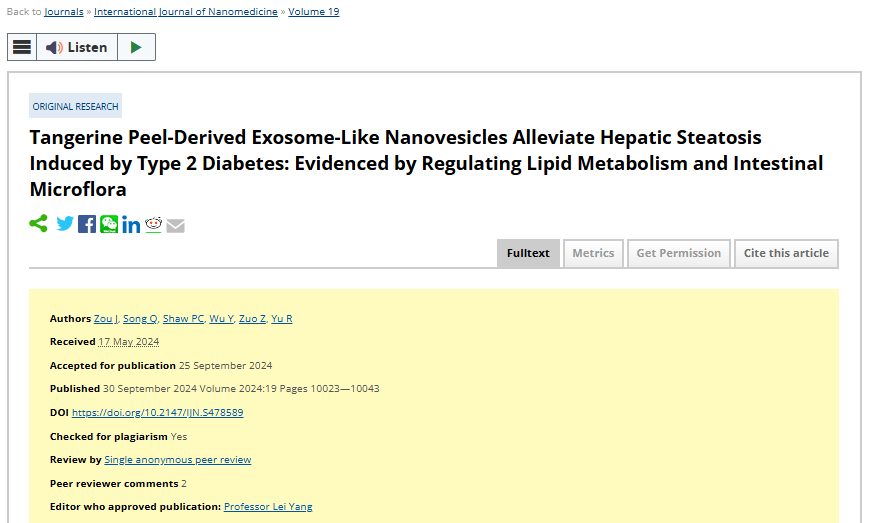
Task: Share the article on LinkedIn
Action: [x=131, y=225]
